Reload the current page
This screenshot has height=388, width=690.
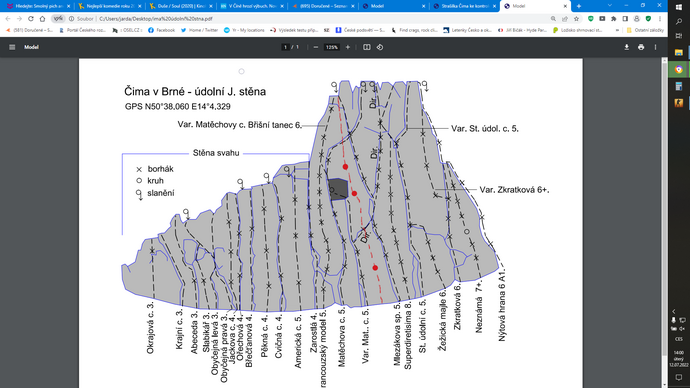pyautogui.click(x=31, y=19)
